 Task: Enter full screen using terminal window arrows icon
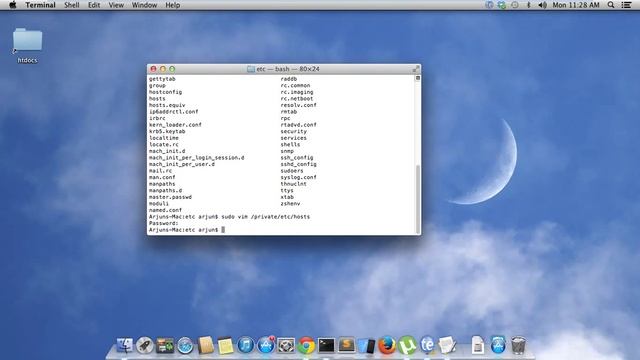[416, 69]
